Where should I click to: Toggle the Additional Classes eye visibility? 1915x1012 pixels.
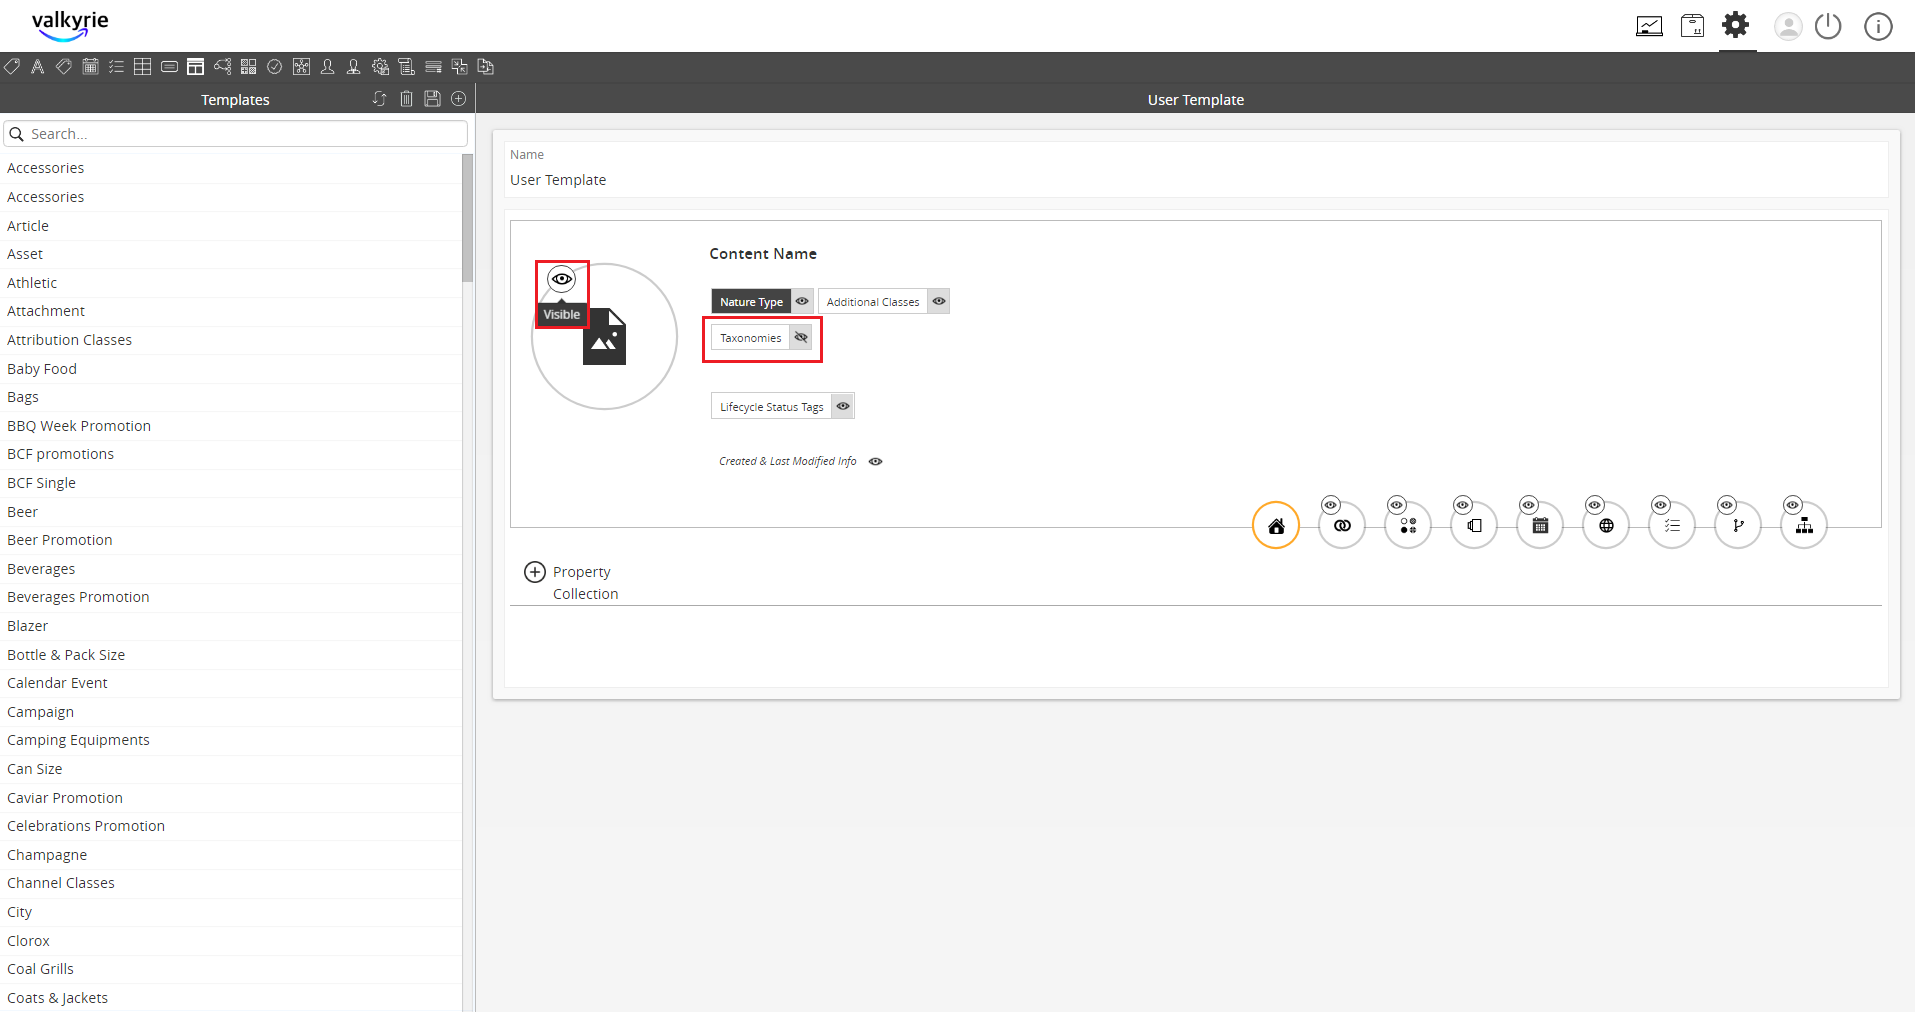tap(939, 301)
